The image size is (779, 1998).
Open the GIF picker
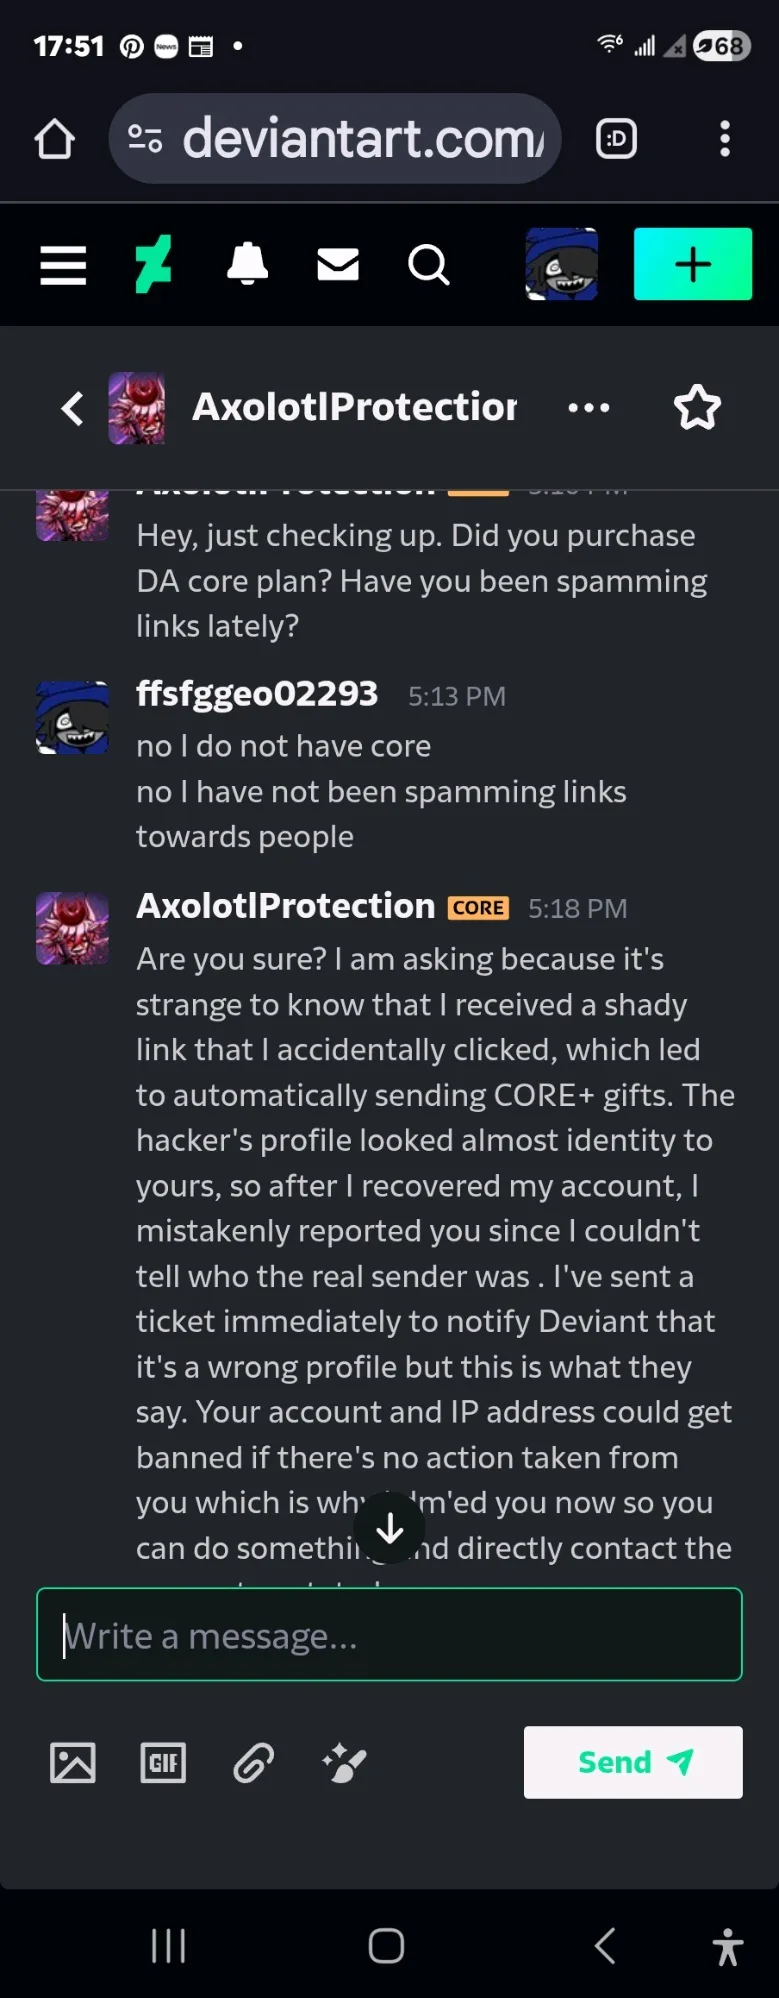163,1762
